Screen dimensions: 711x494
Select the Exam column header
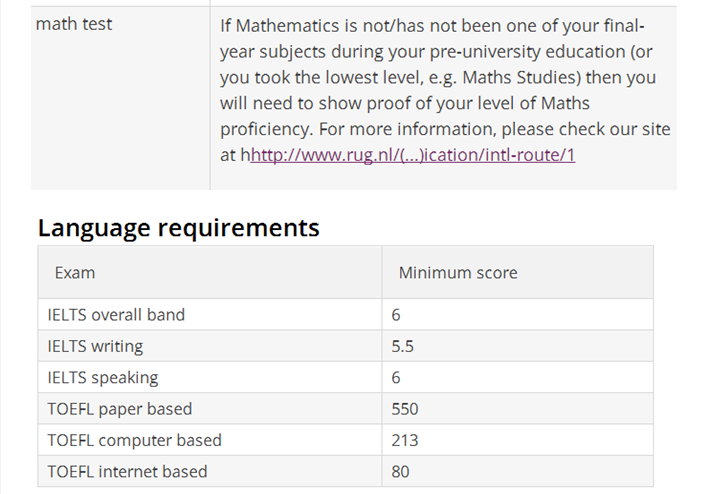point(75,273)
